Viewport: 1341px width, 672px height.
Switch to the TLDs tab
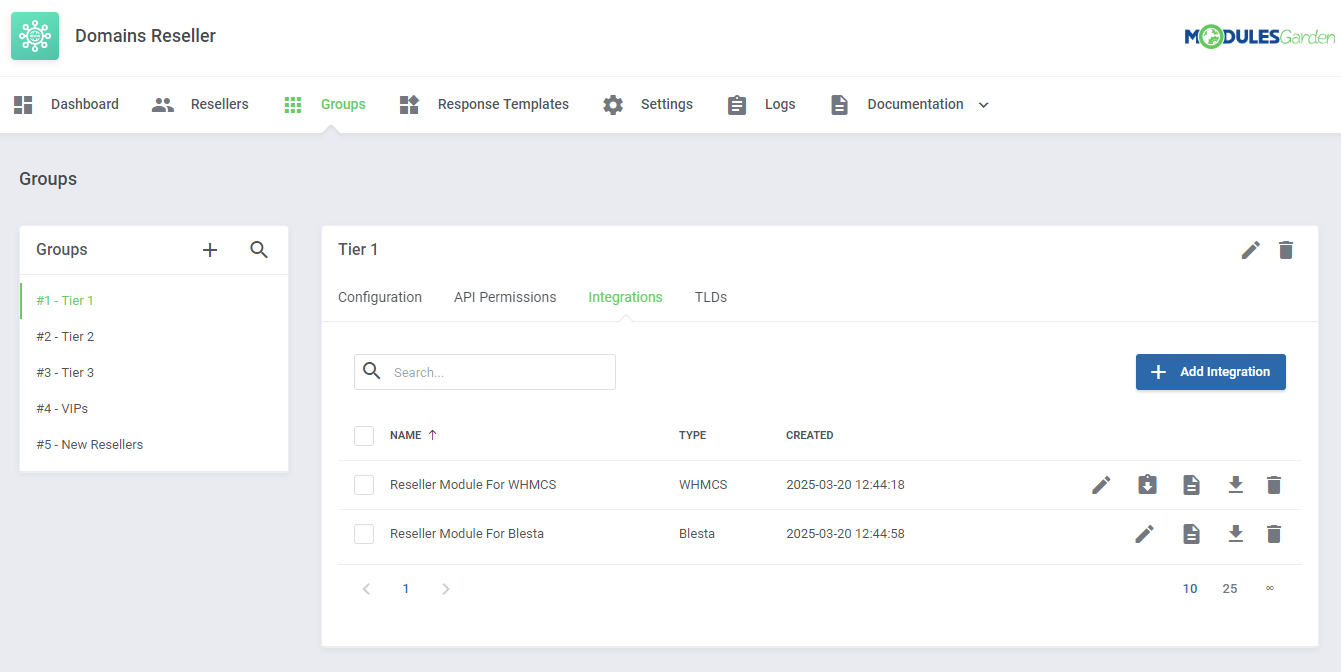(711, 297)
